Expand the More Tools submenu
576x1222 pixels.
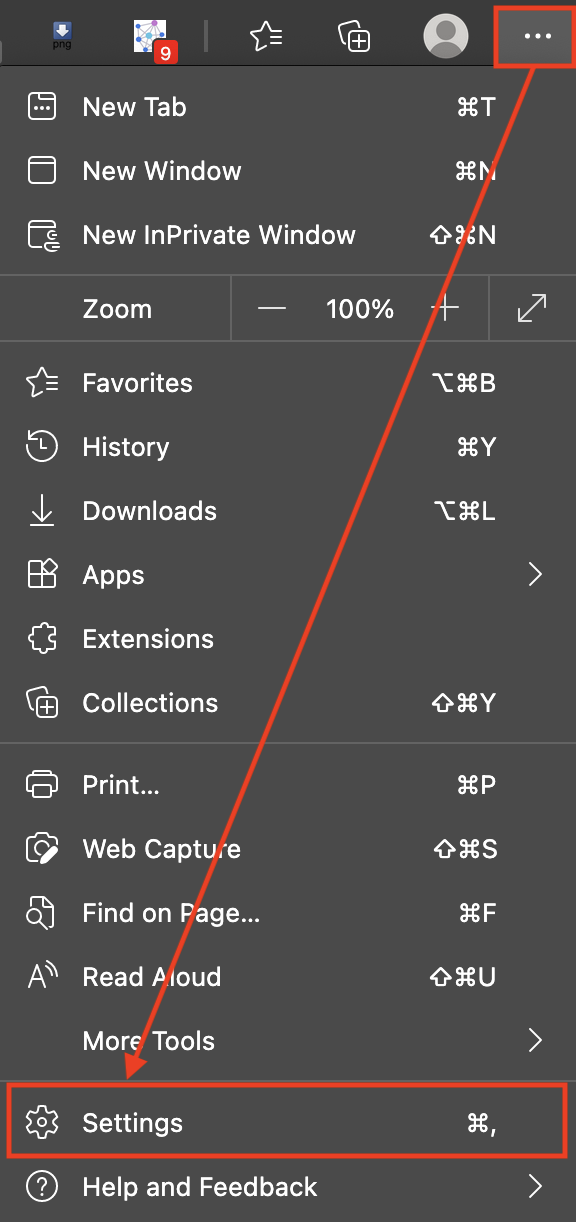(x=288, y=1041)
